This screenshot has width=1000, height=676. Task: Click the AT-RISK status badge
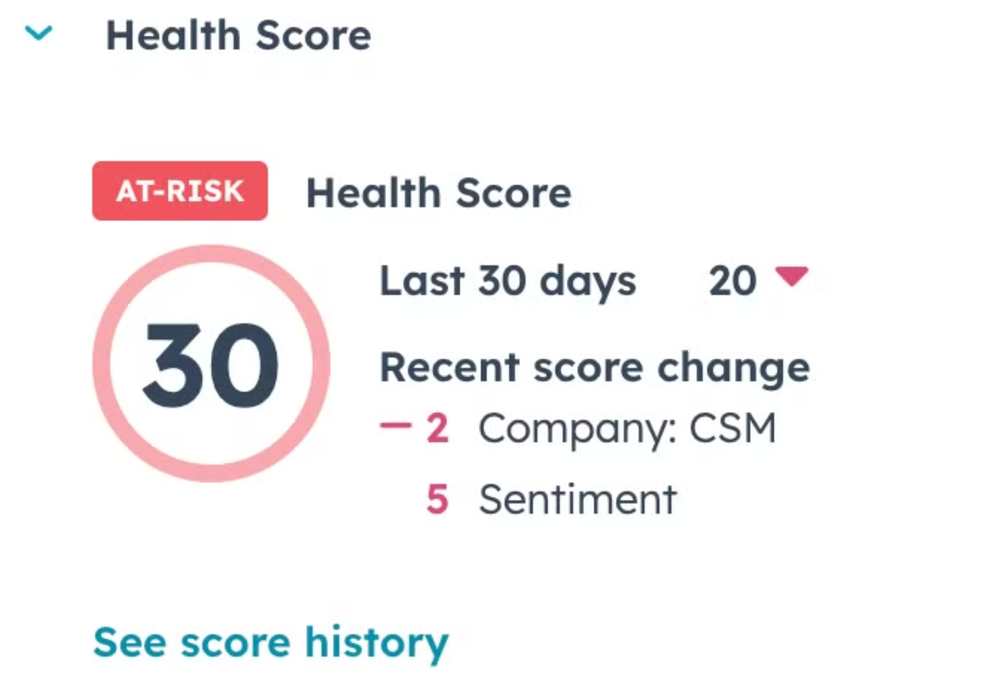[x=180, y=191]
